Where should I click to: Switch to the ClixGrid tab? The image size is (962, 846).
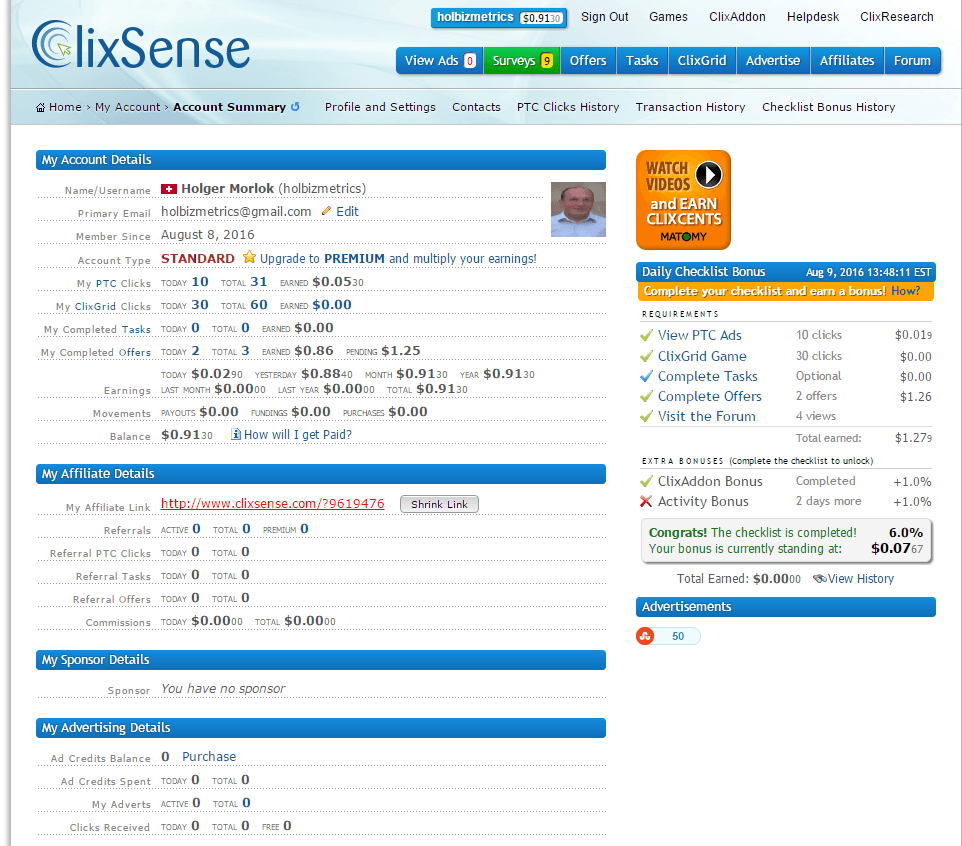pyautogui.click(x=702, y=61)
